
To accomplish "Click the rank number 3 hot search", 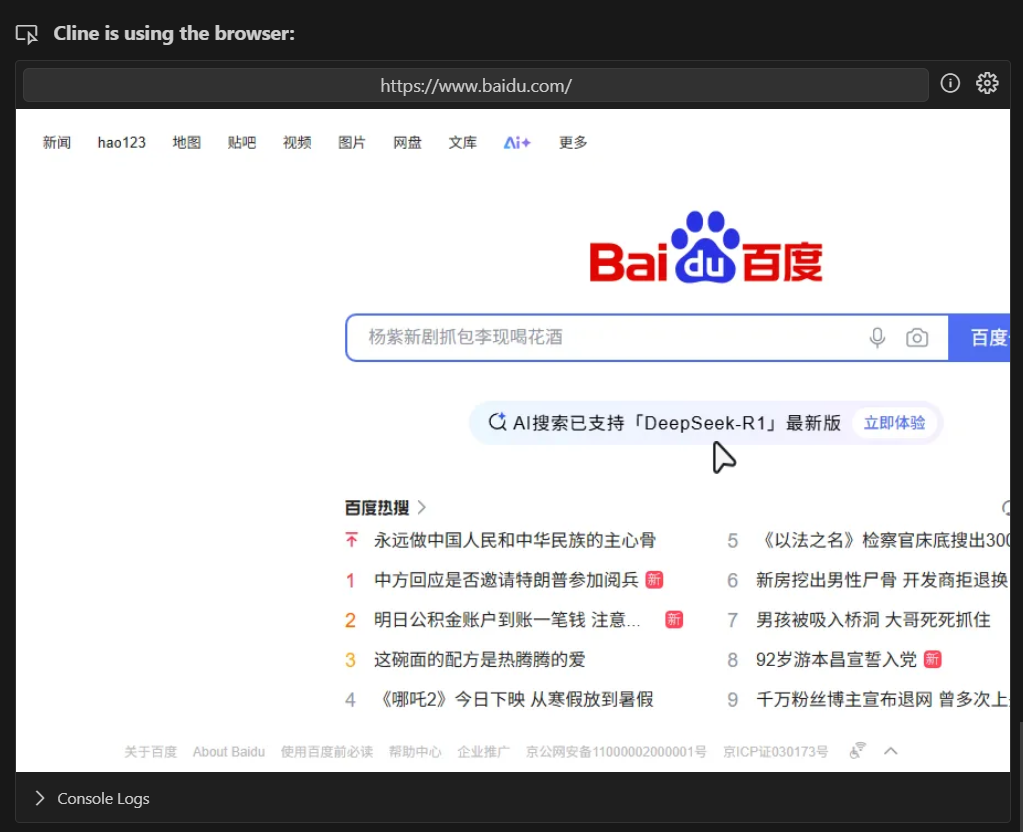I will [x=350, y=660].
